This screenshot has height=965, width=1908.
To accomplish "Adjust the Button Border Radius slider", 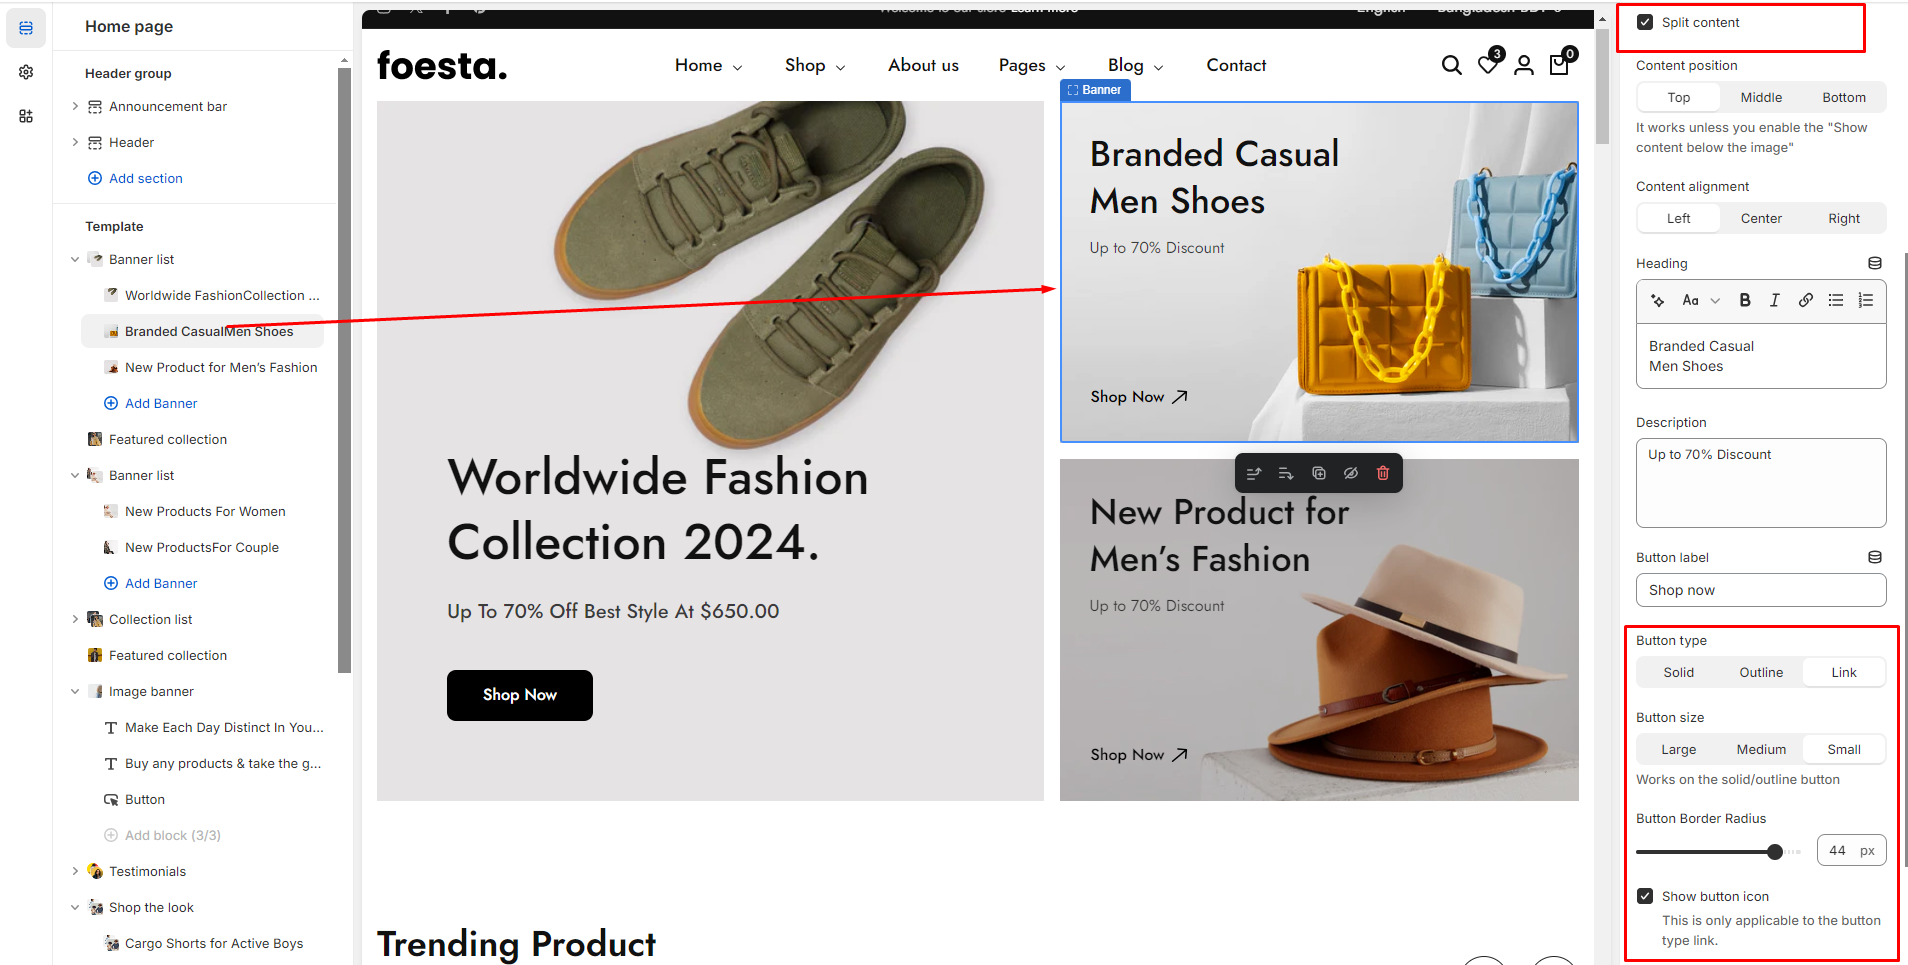I will coord(1774,852).
